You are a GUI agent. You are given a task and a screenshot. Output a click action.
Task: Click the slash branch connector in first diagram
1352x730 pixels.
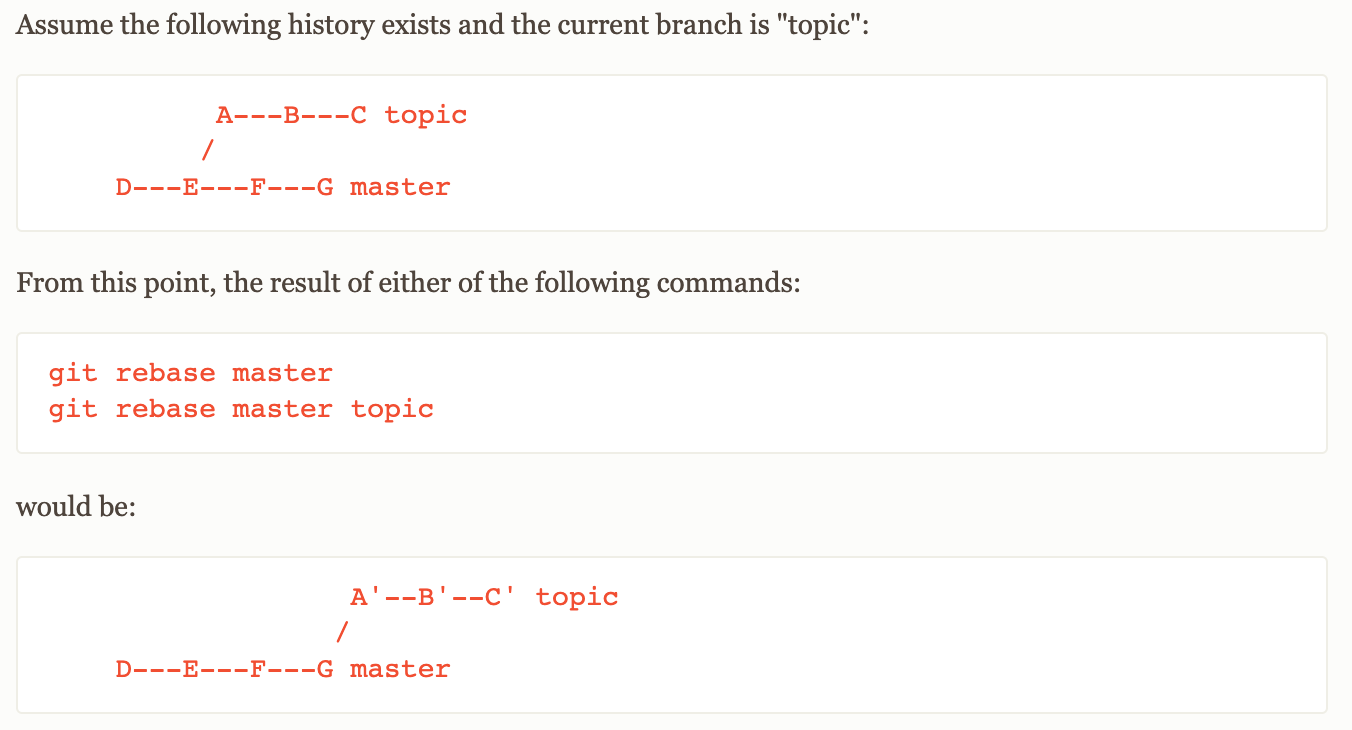pyautogui.click(x=207, y=151)
